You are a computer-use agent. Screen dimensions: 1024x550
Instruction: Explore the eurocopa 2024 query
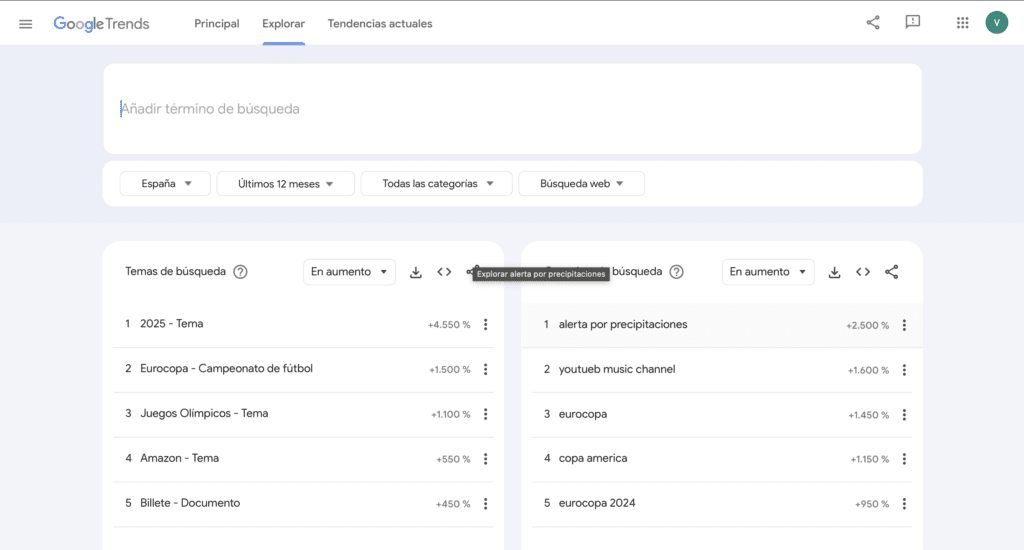pos(597,503)
